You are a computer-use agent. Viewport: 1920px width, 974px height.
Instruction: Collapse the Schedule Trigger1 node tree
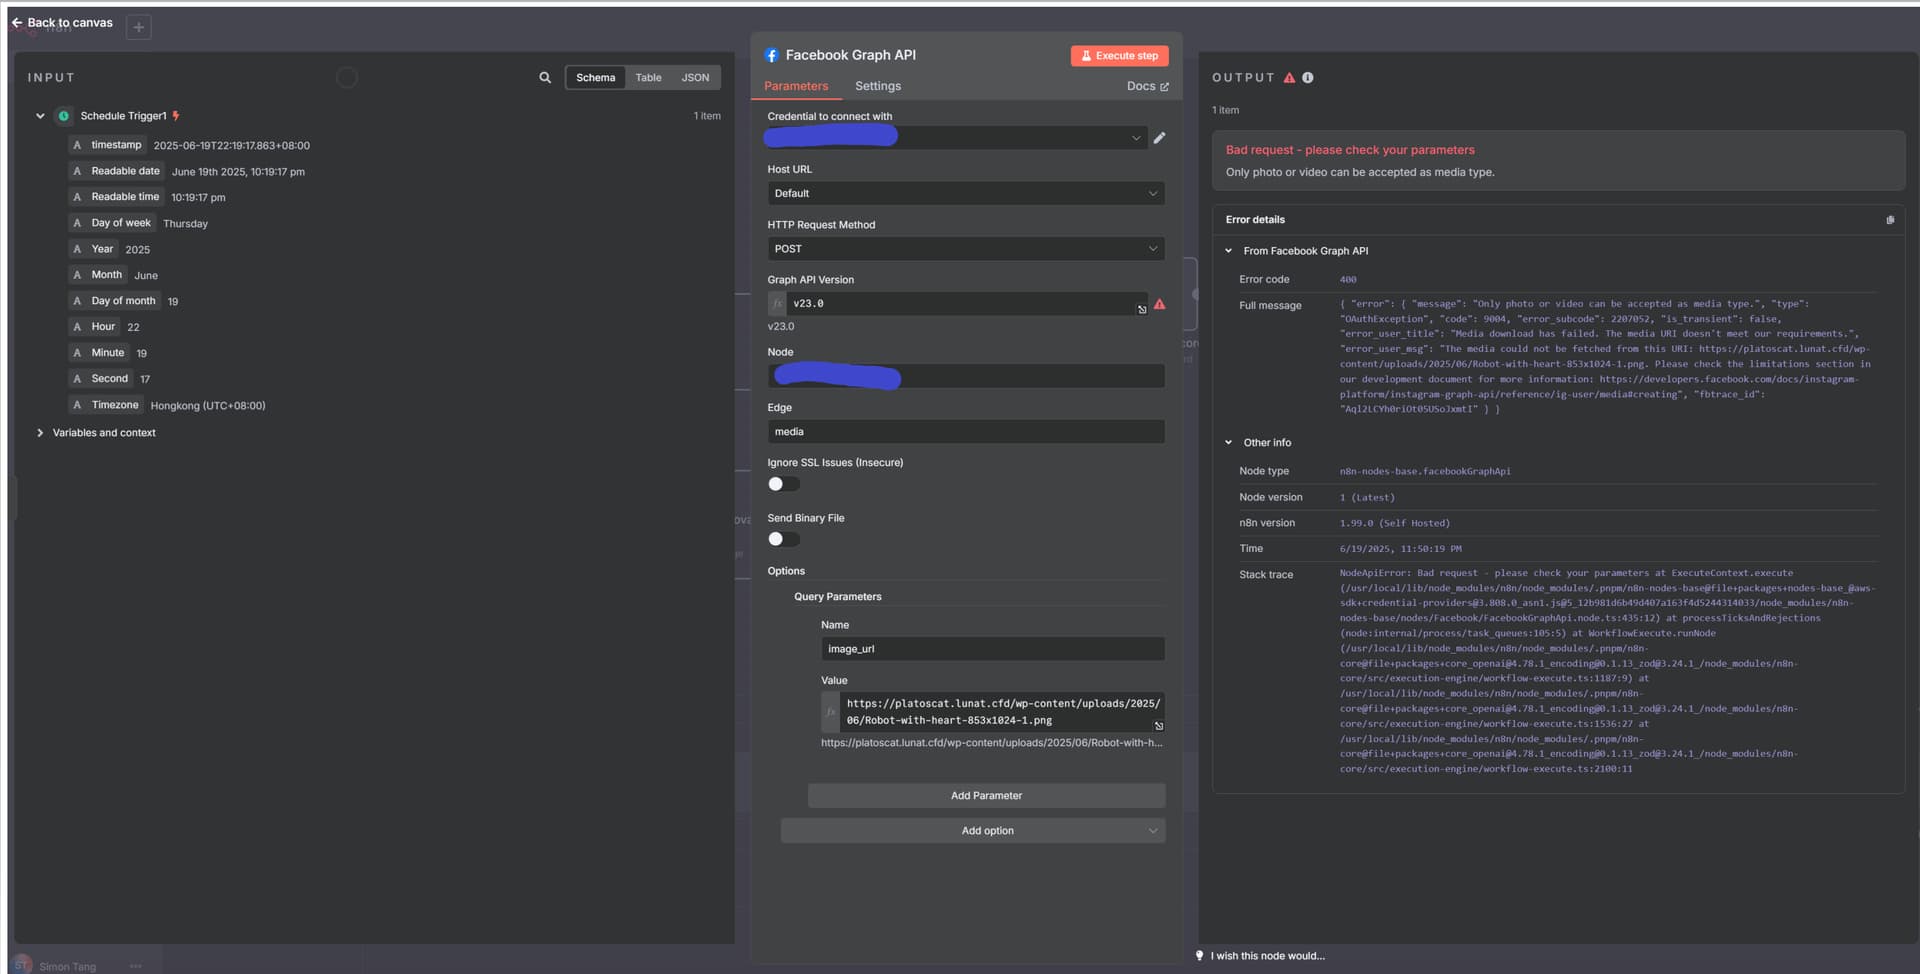tap(40, 116)
